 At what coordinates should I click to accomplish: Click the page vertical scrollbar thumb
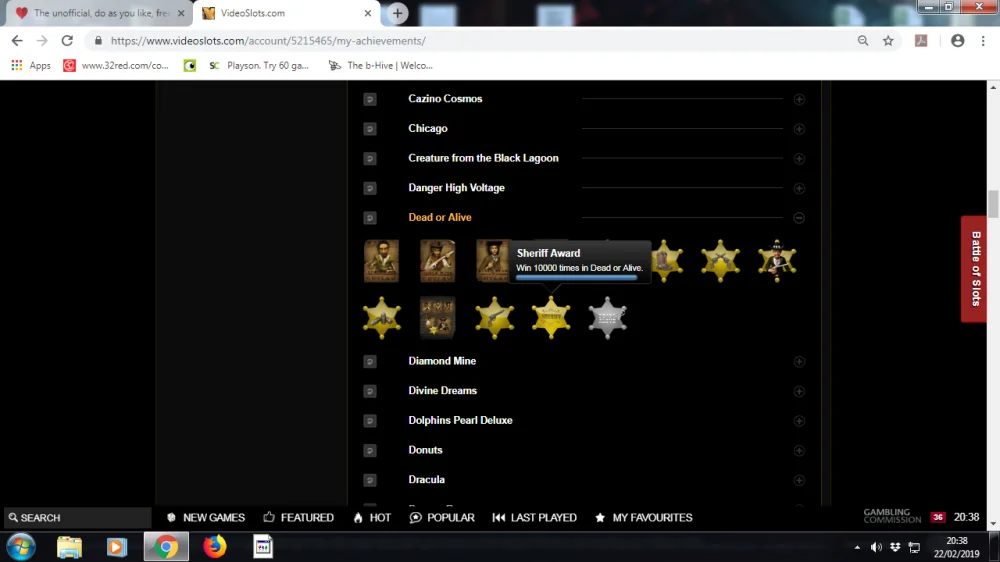point(993,204)
